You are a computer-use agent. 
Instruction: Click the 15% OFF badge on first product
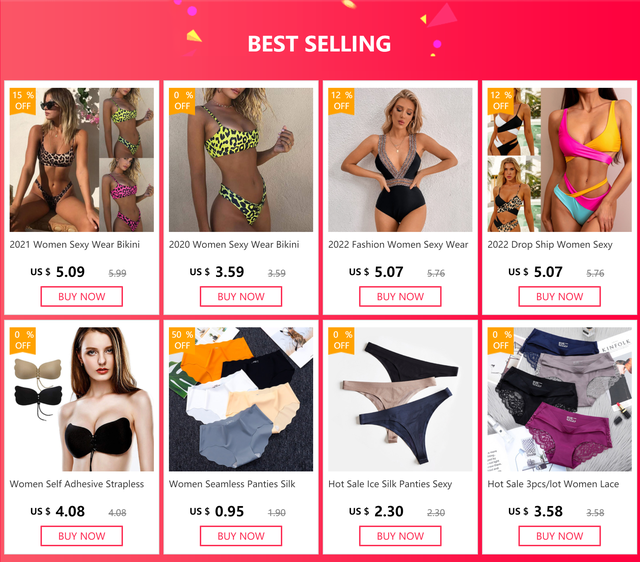pyautogui.click(x=23, y=101)
